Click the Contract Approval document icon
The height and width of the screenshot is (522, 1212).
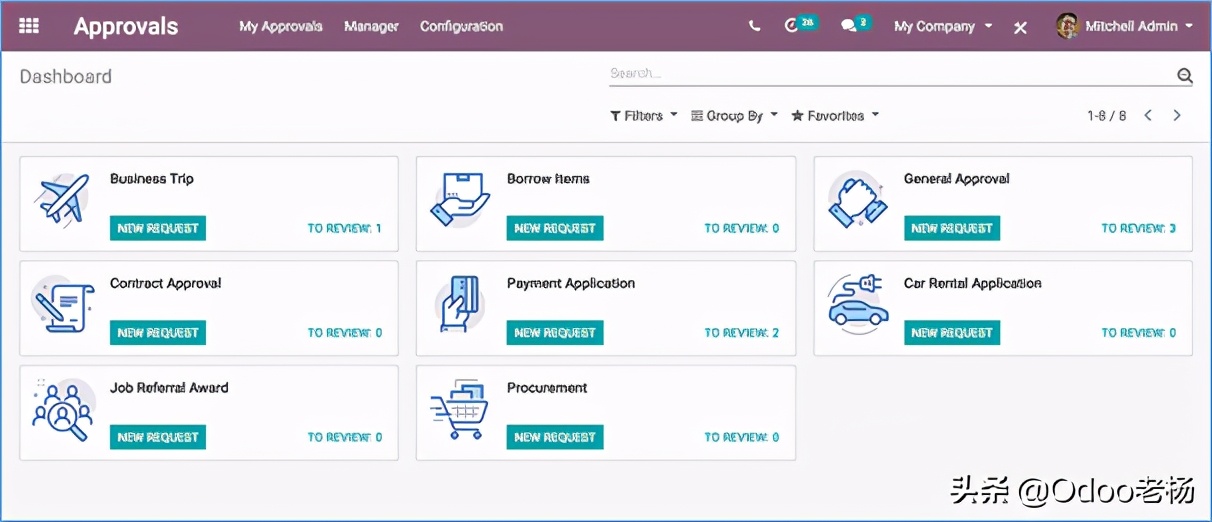coord(62,304)
